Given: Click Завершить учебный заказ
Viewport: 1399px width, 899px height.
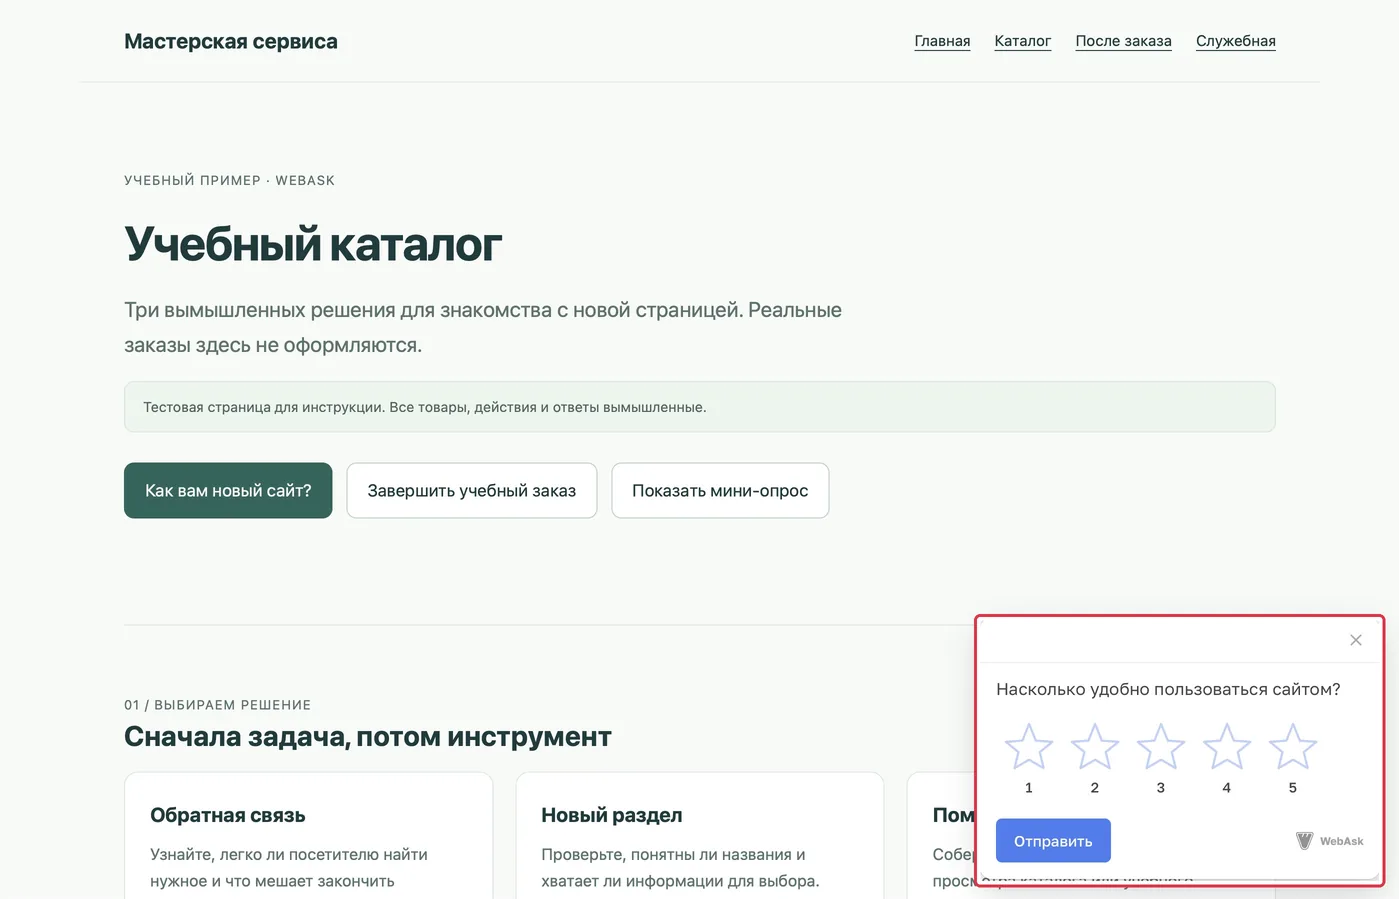Looking at the screenshot, I should click(472, 490).
